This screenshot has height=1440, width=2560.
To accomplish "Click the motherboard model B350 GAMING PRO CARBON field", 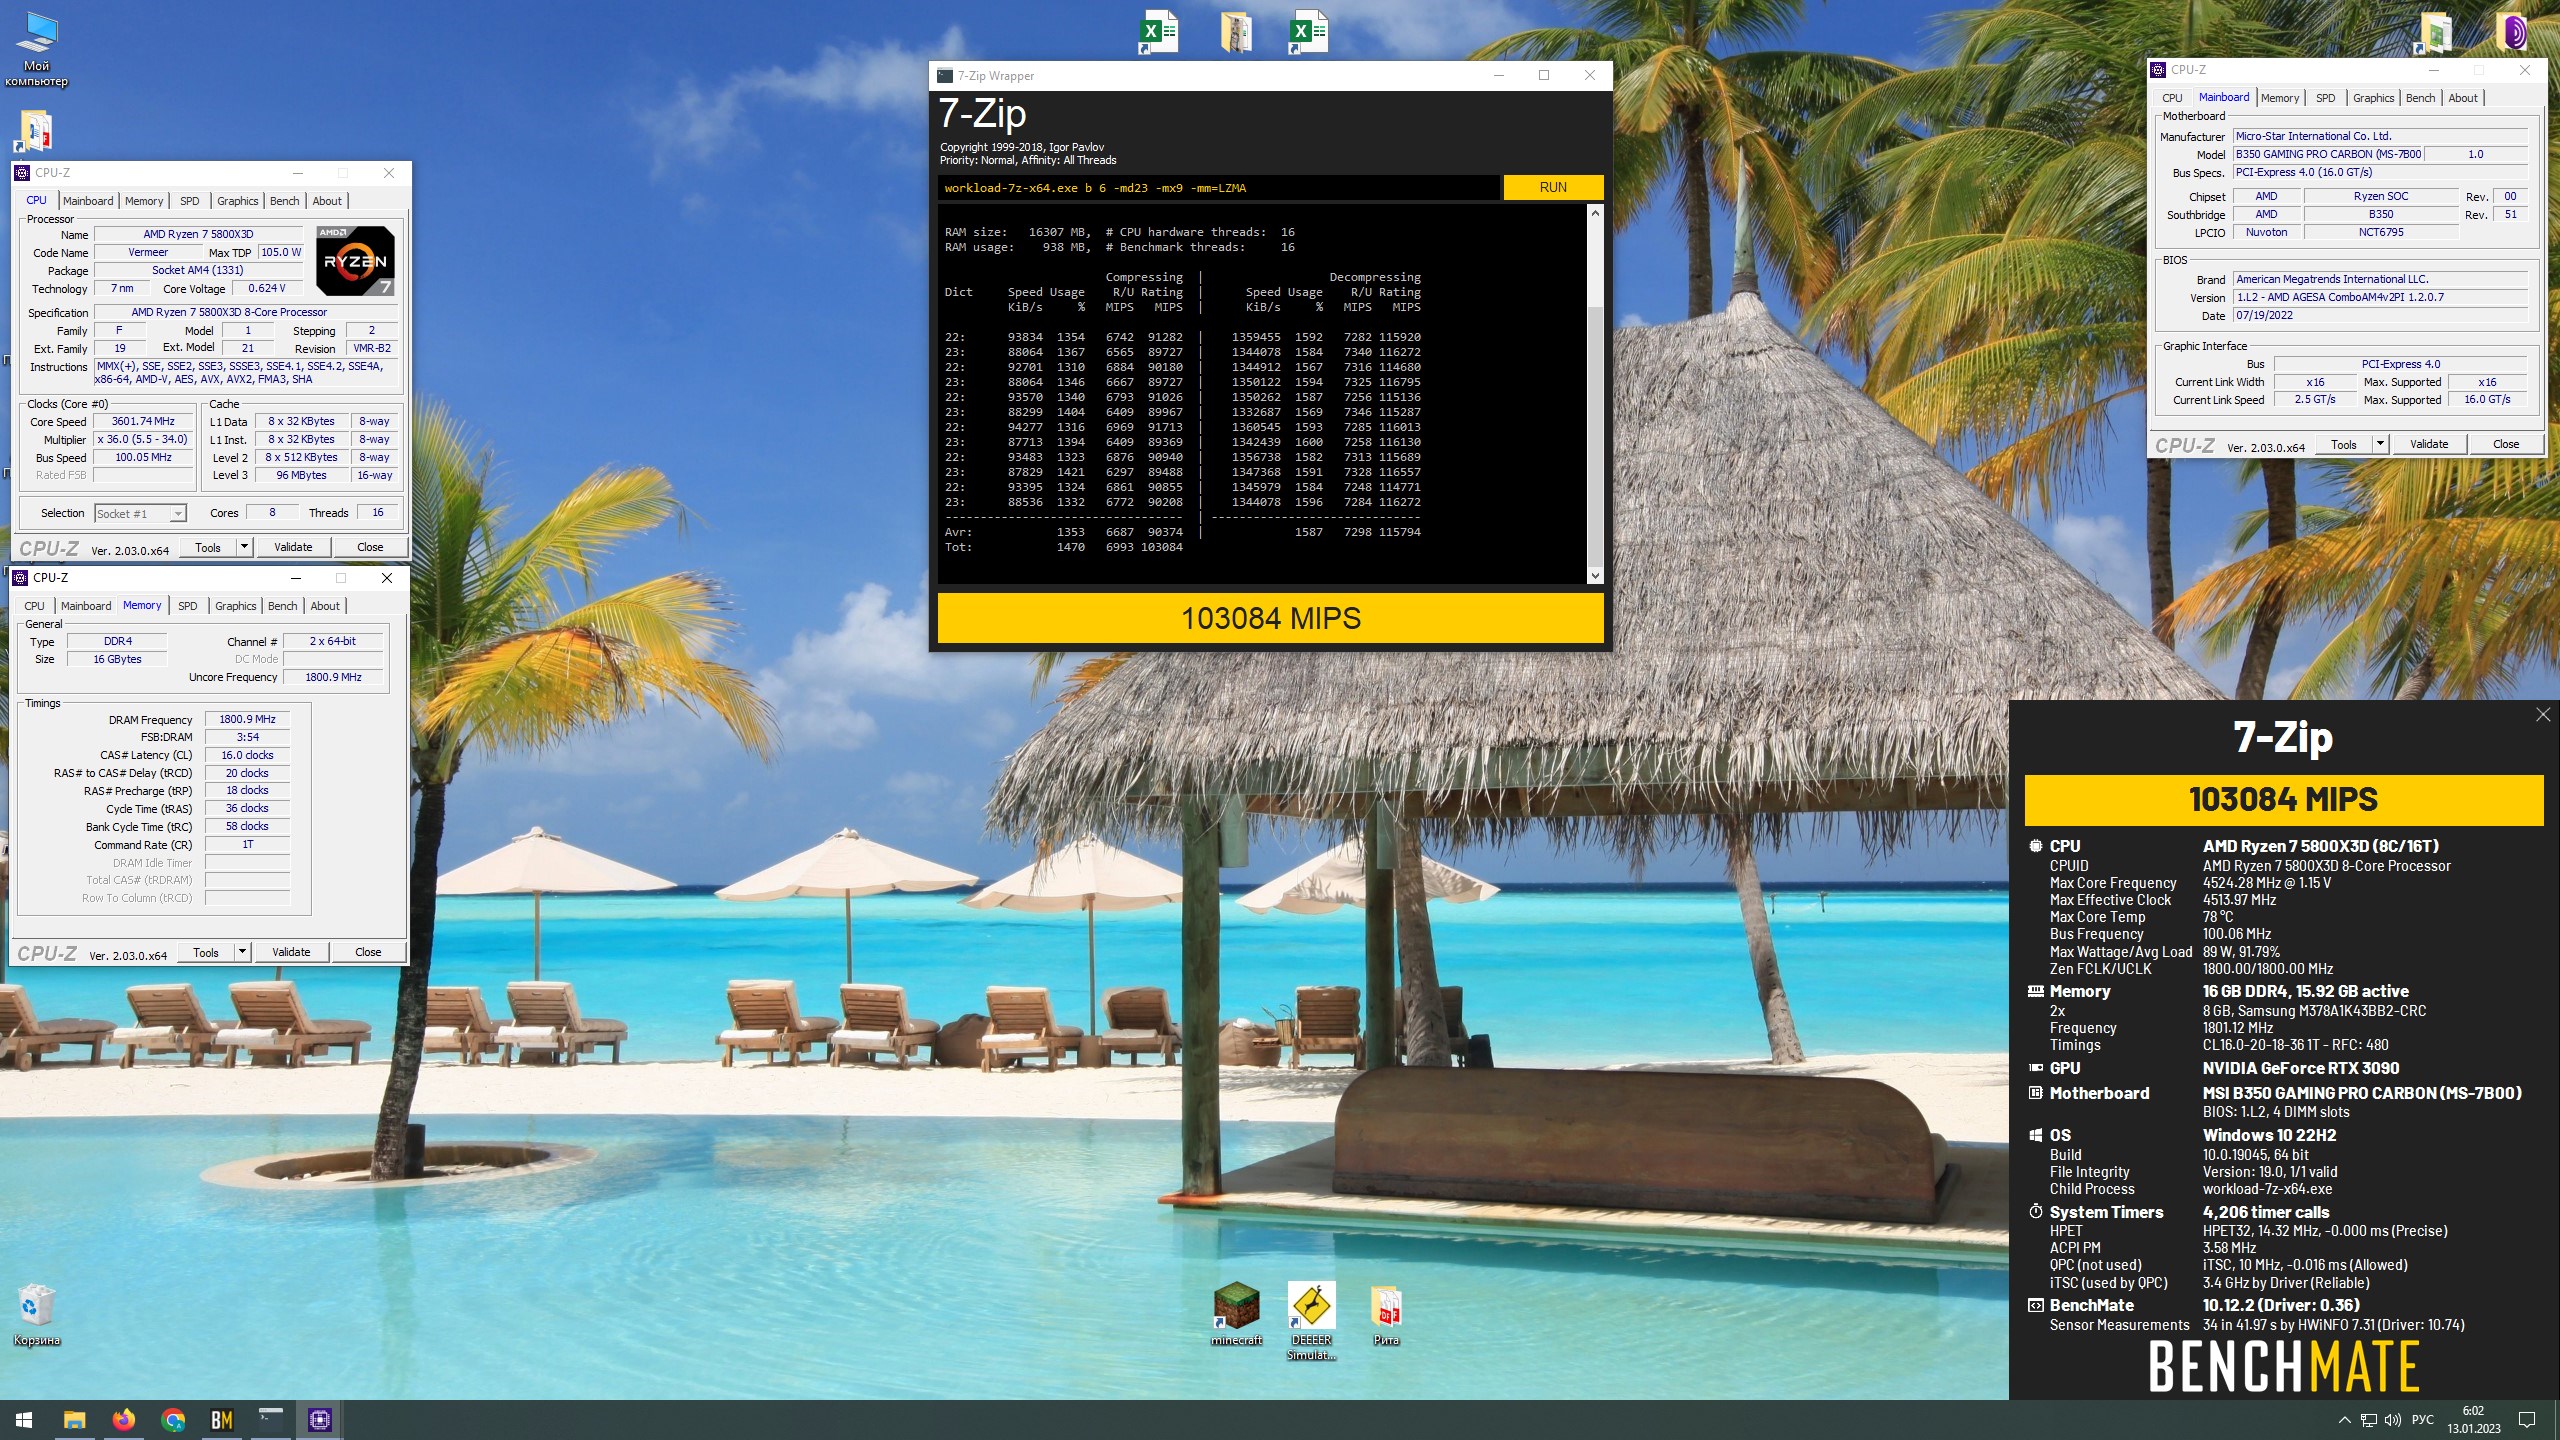I will click(x=2328, y=154).
